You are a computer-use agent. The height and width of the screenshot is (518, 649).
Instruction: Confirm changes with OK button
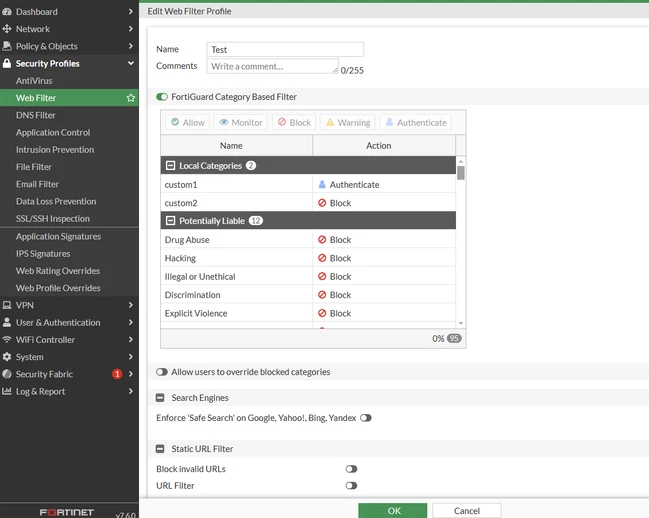click(392, 511)
